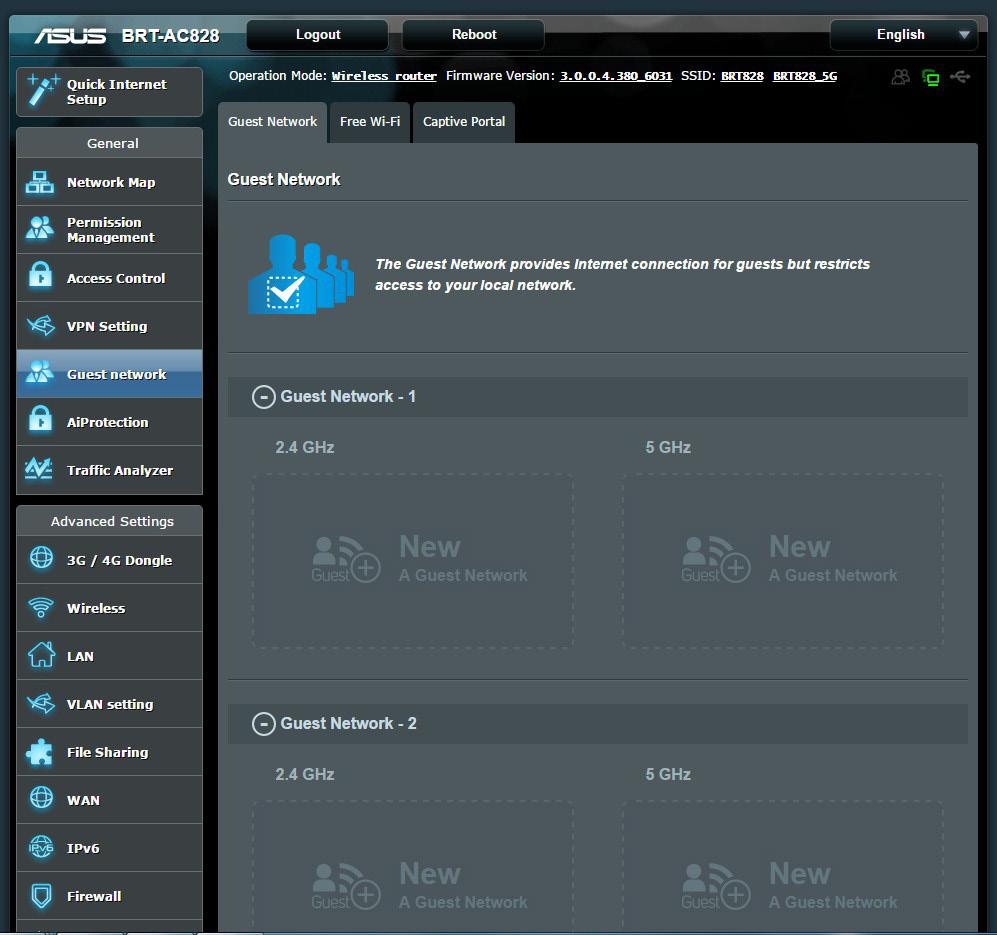The width and height of the screenshot is (997, 935).
Task: Open the Network Map menu item
Action: coord(109,182)
